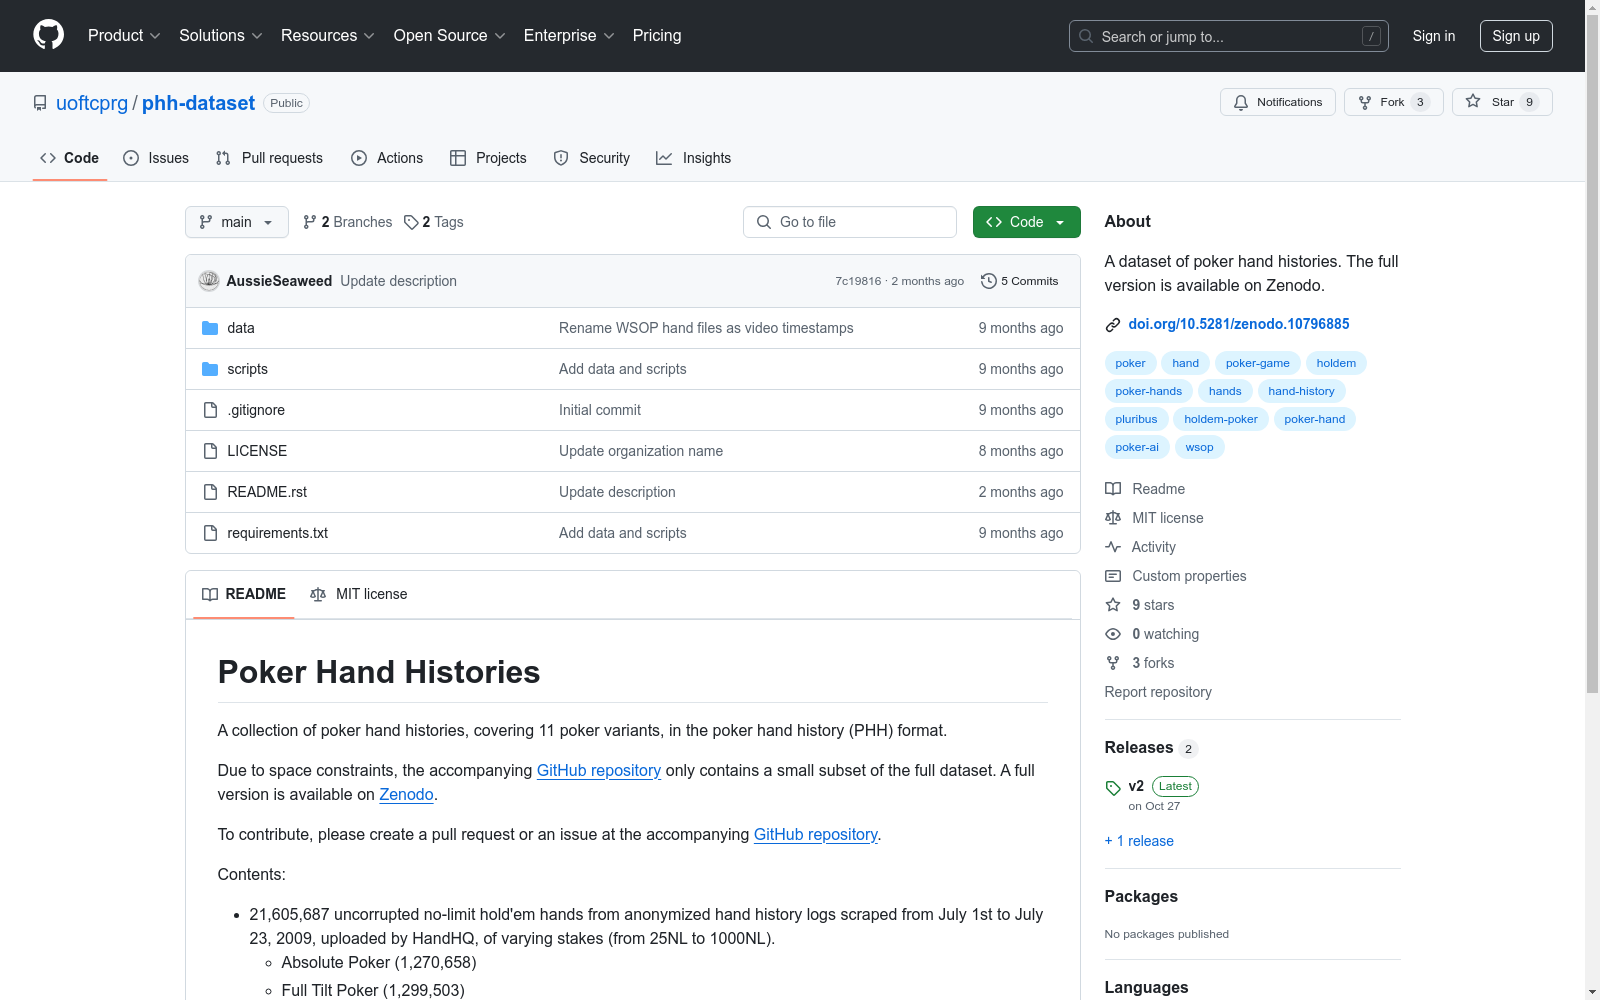Click AussieSeaweed's avatar image

209,281
